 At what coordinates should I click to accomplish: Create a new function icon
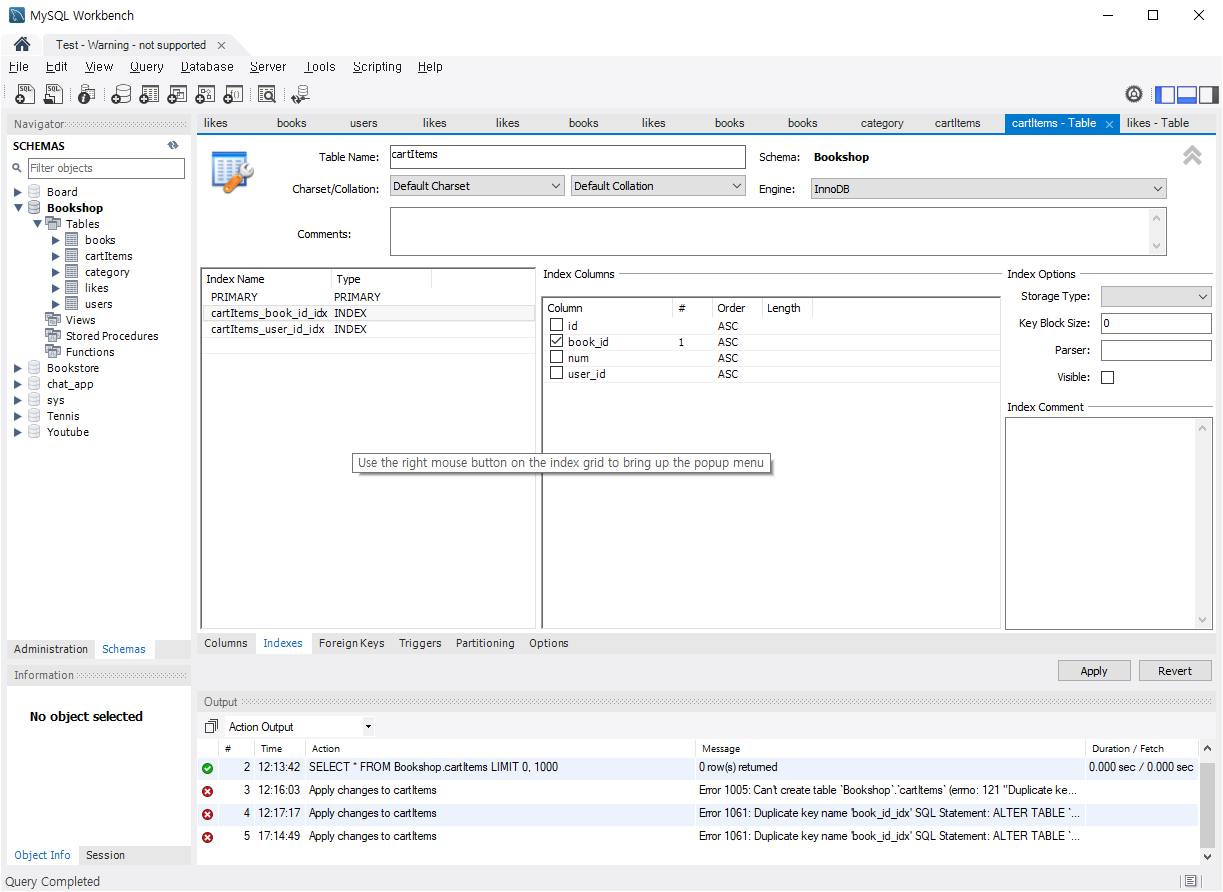point(233,94)
